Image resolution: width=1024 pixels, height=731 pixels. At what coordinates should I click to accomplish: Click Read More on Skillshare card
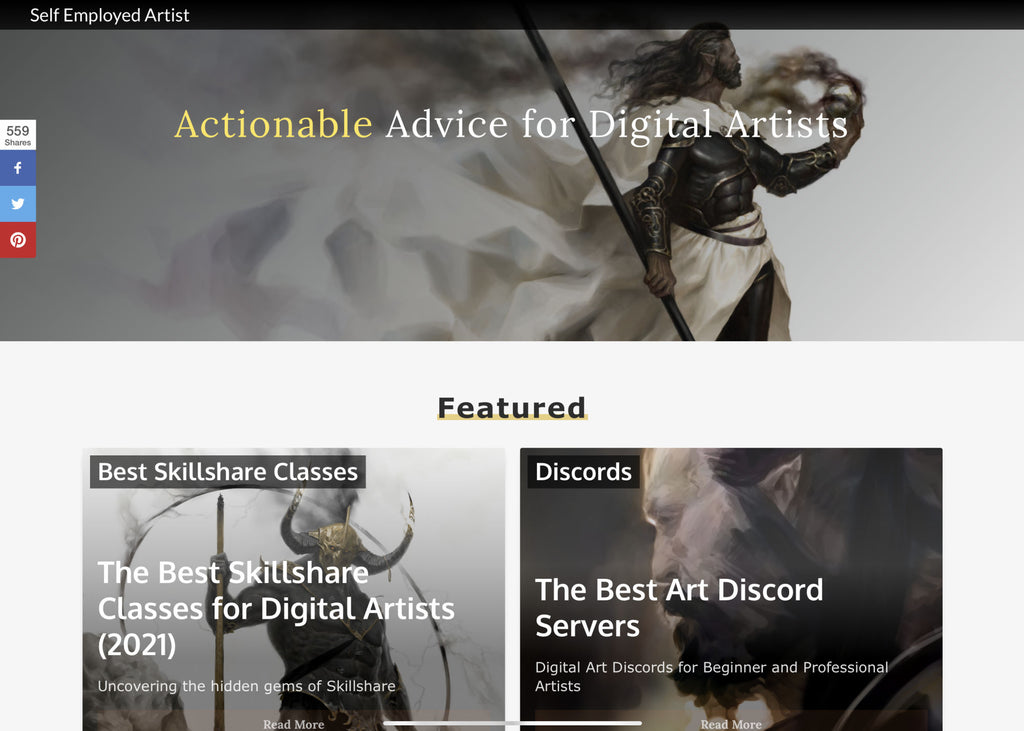[293, 724]
